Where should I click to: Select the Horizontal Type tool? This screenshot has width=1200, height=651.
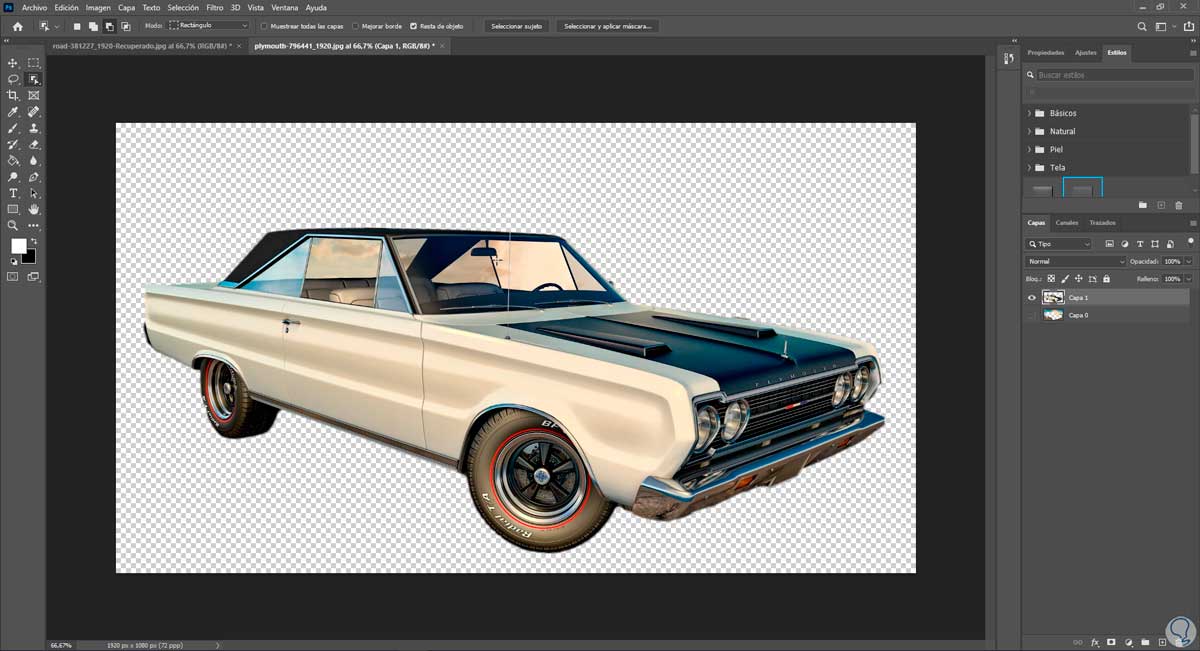pyautogui.click(x=13, y=193)
